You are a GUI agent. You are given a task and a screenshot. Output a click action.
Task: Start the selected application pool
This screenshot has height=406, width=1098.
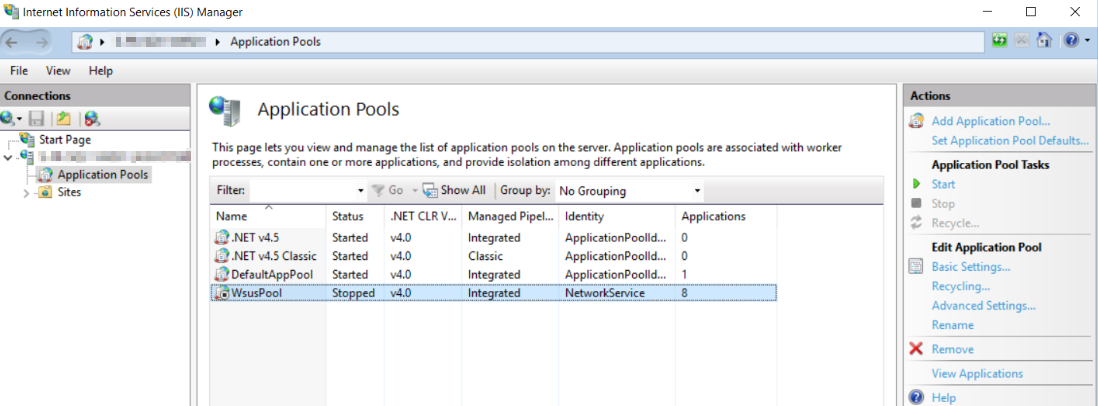click(943, 184)
